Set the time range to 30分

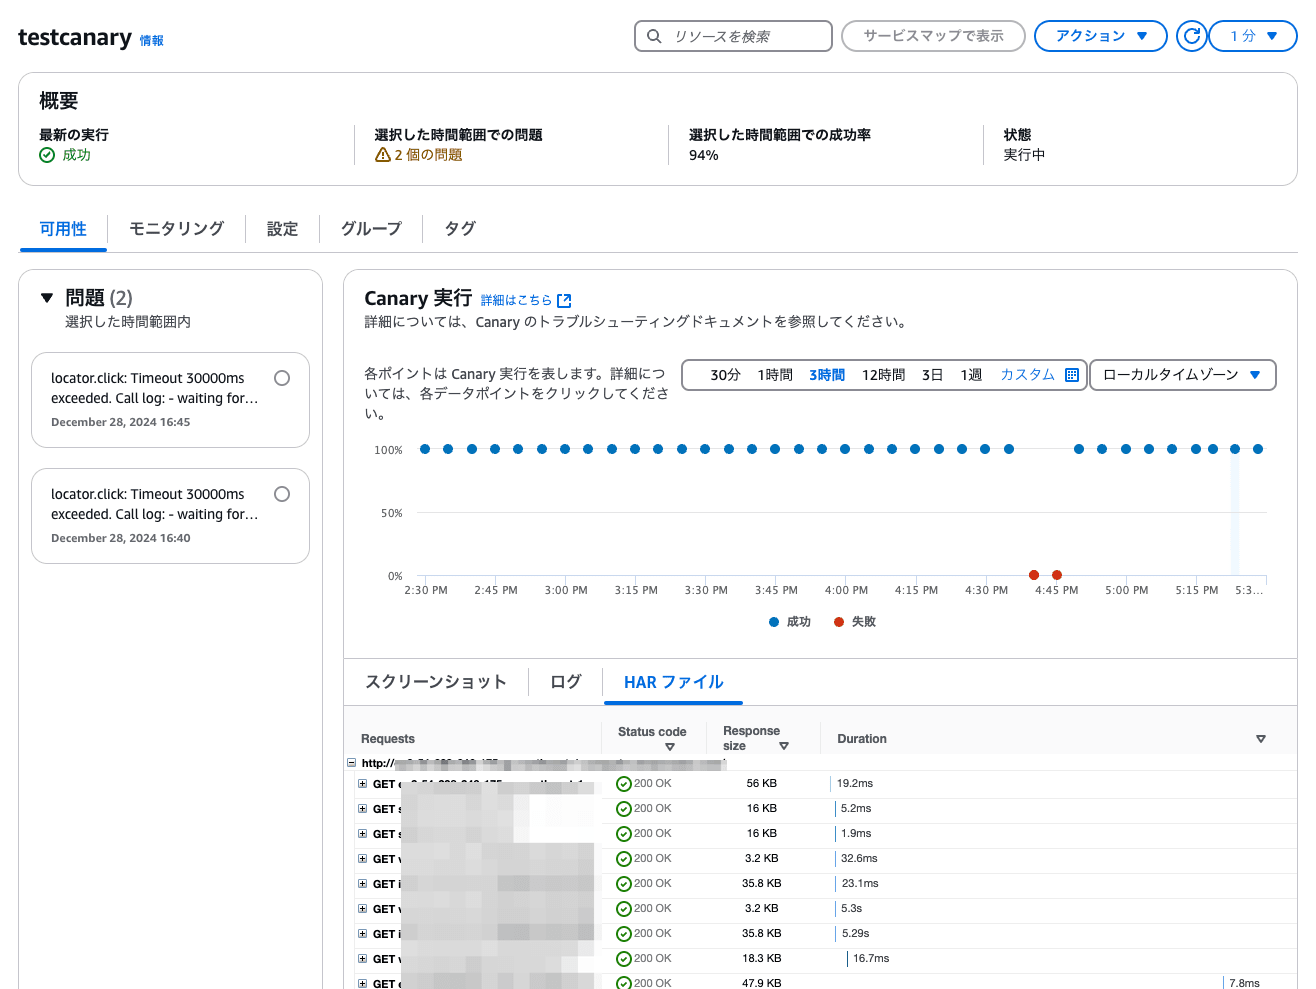coord(725,375)
